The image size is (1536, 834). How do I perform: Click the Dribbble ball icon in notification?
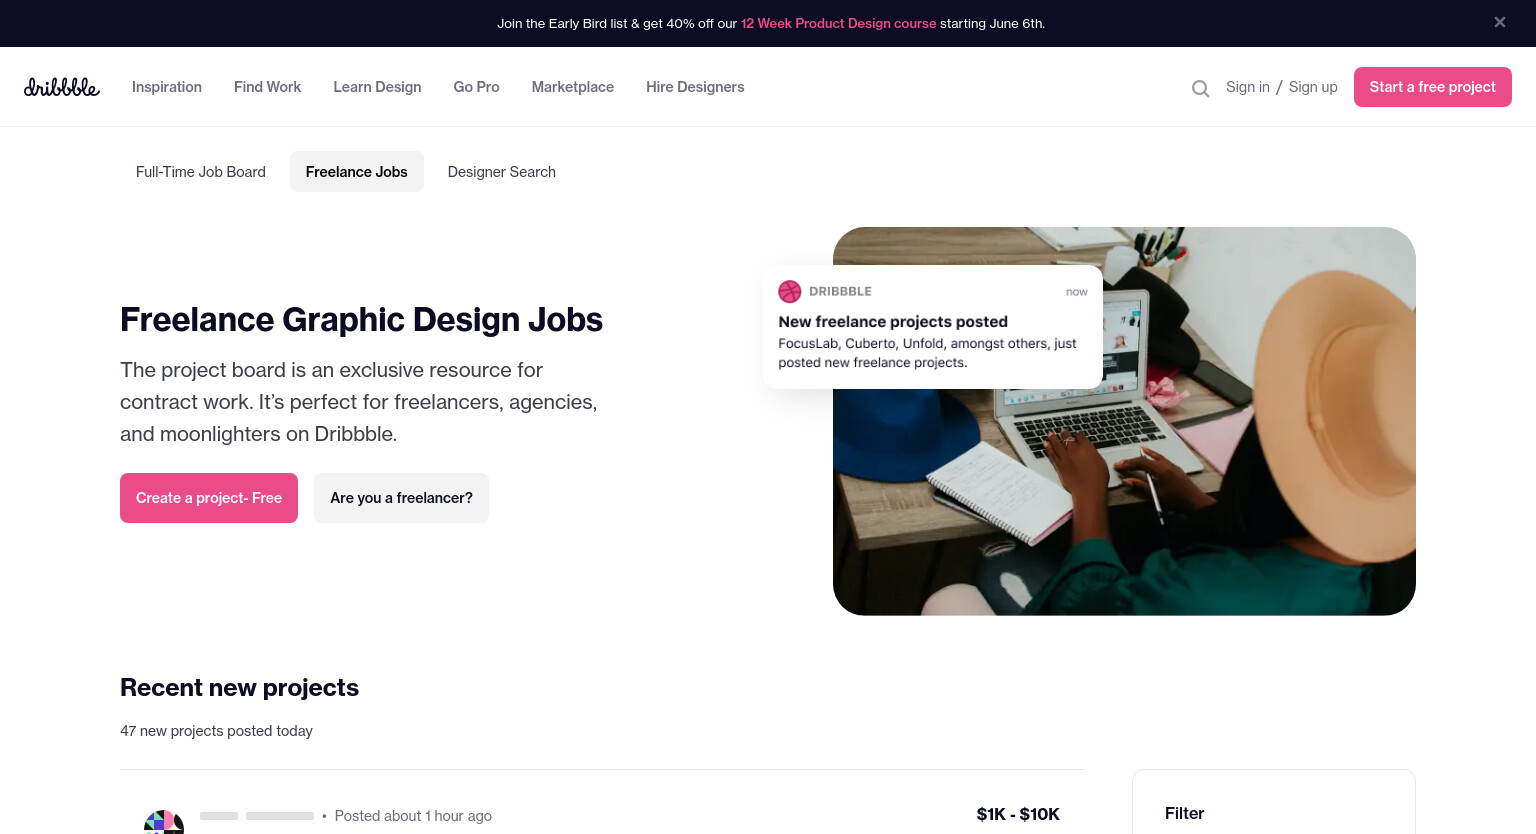(x=790, y=291)
